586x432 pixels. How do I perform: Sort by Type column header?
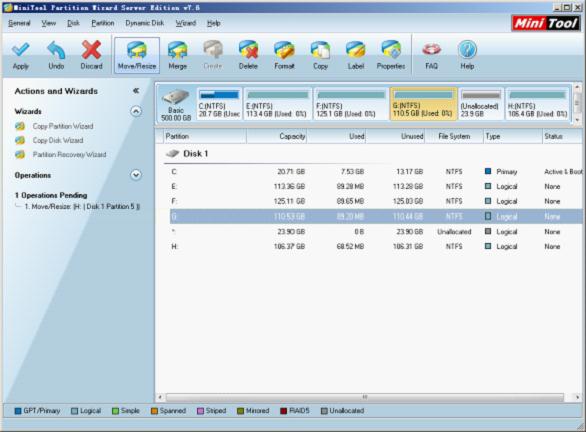513,136
